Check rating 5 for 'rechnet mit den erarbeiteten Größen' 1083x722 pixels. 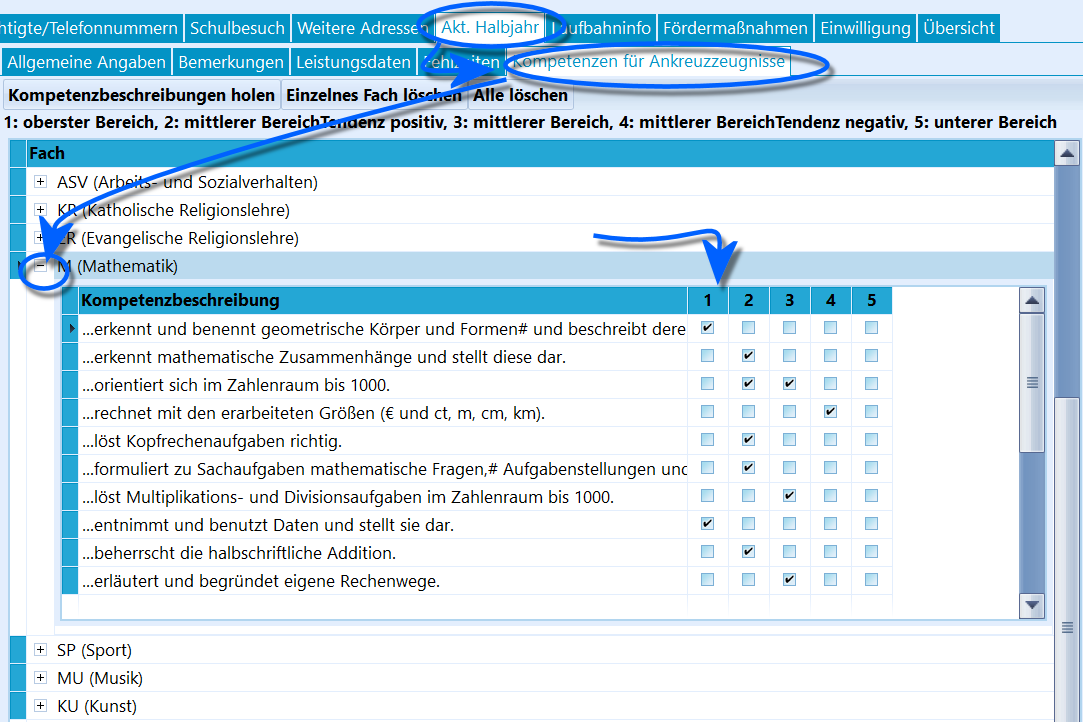[x=872, y=412]
